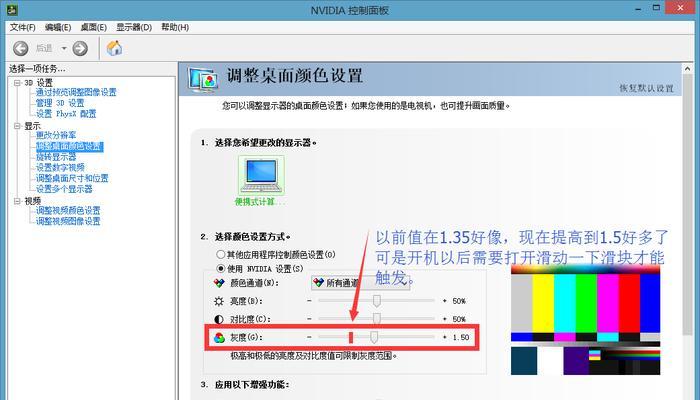This screenshot has height=400, width=700.
Task: Open 通过预览调整图像设置 task
Action: pyautogui.click(x=76, y=92)
